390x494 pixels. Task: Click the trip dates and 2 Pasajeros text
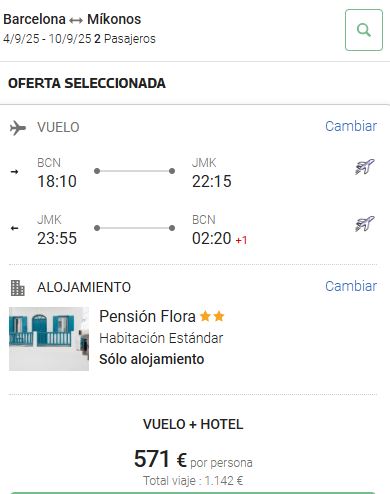[x=79, y=39]
